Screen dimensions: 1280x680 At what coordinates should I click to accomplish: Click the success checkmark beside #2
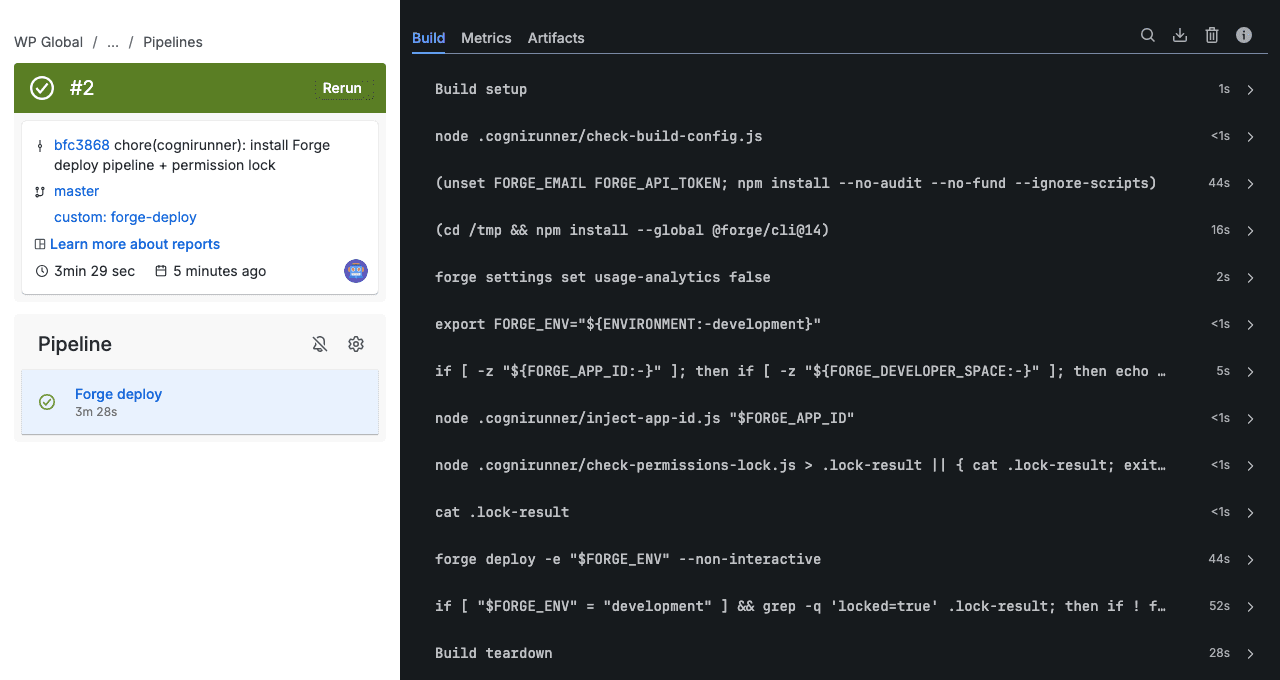tap(42, 88)
